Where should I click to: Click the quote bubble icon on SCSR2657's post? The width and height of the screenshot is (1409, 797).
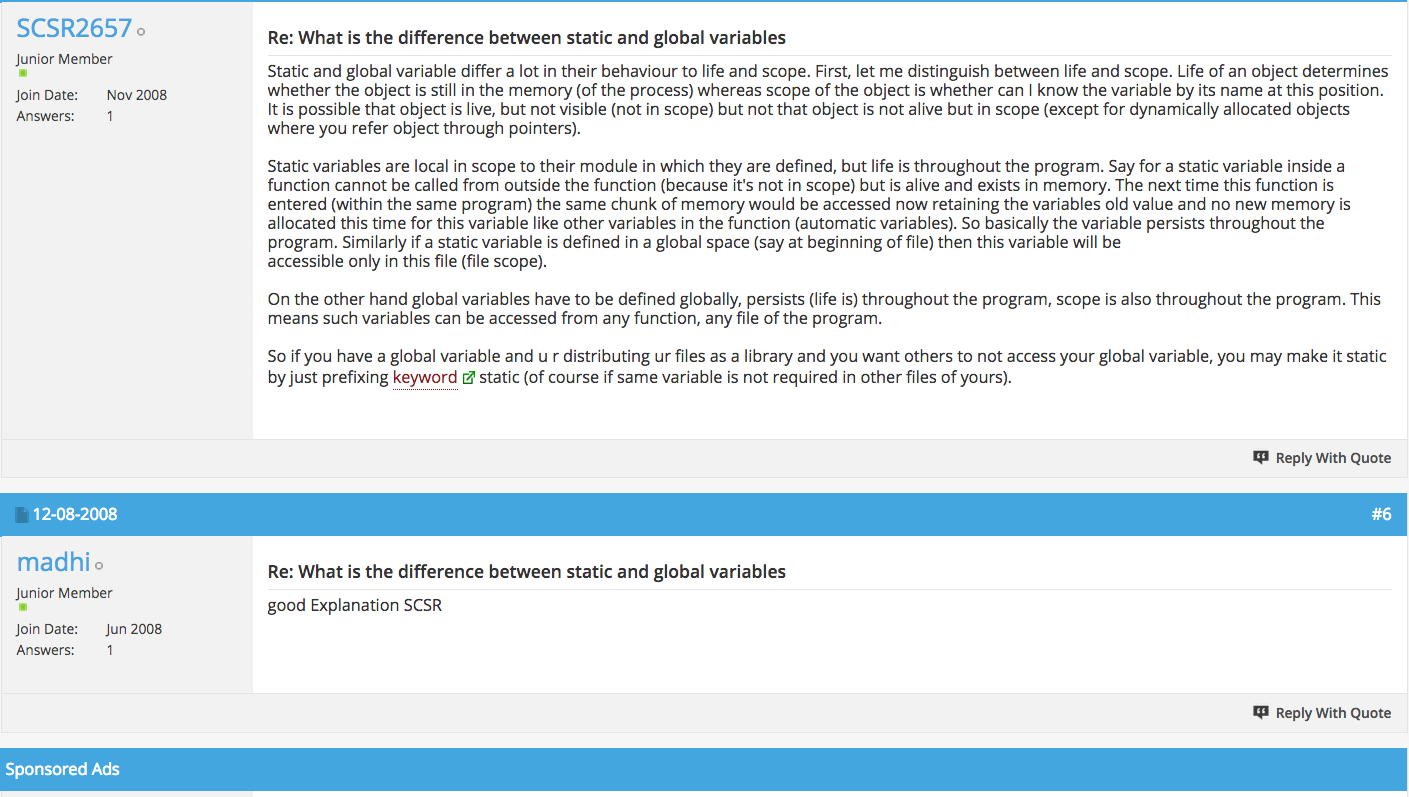pyautogui.click(x=1261, y=457)
